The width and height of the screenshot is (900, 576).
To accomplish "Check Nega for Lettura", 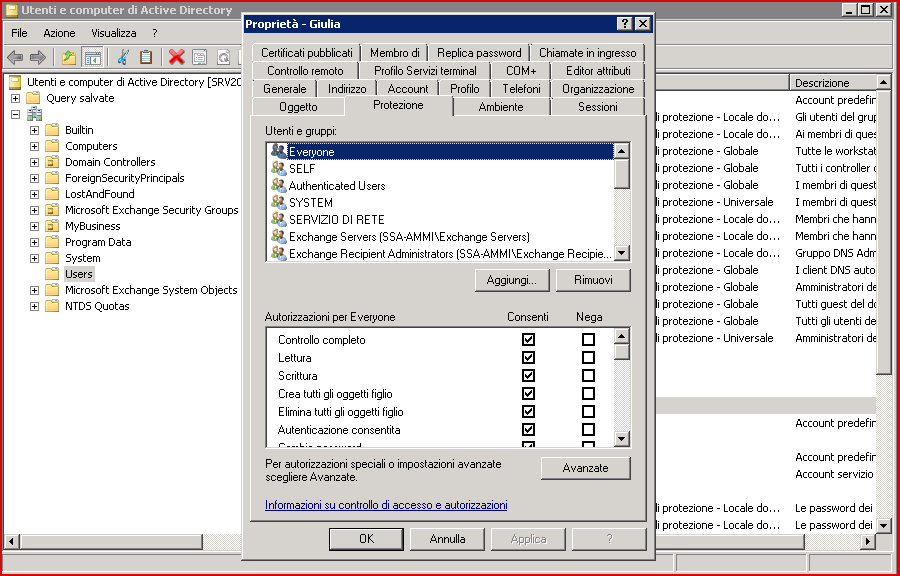I will coord(588,357).
